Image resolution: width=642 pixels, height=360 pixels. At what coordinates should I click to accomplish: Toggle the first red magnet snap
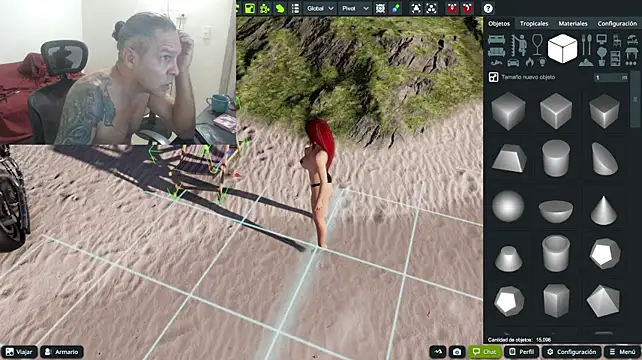click(452, 8)
